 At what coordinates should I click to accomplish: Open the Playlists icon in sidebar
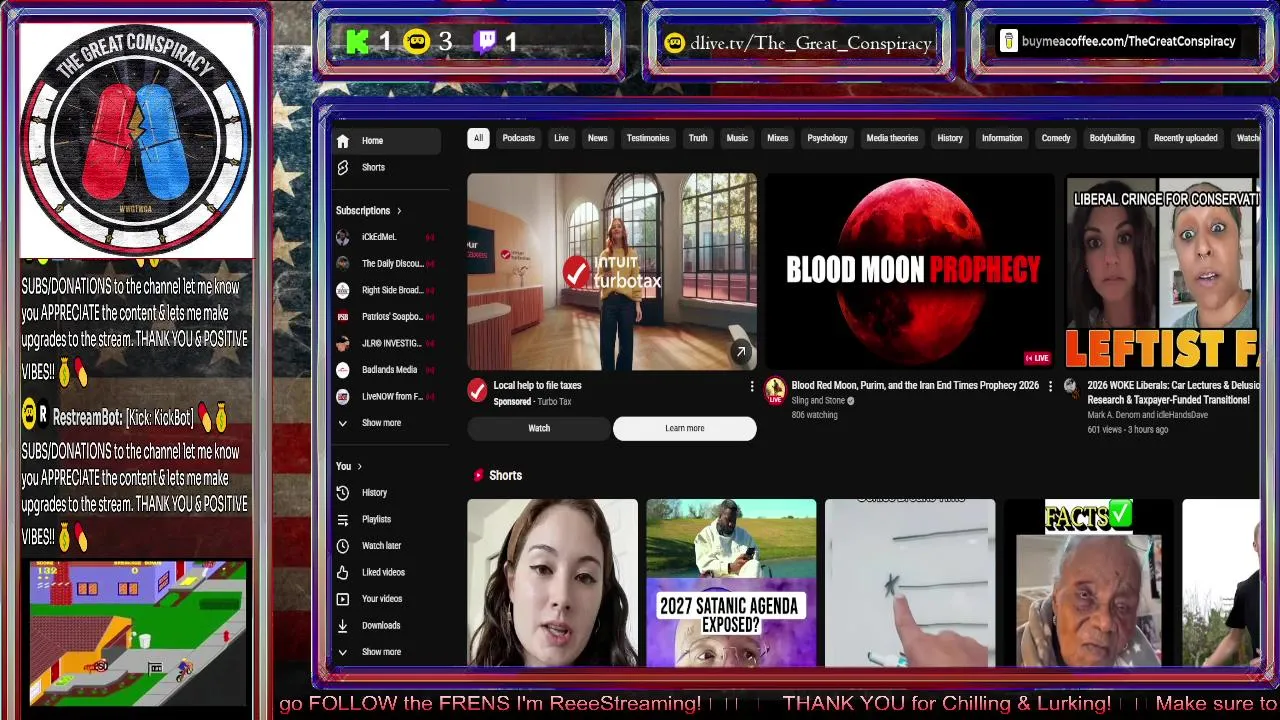point(343,519)
